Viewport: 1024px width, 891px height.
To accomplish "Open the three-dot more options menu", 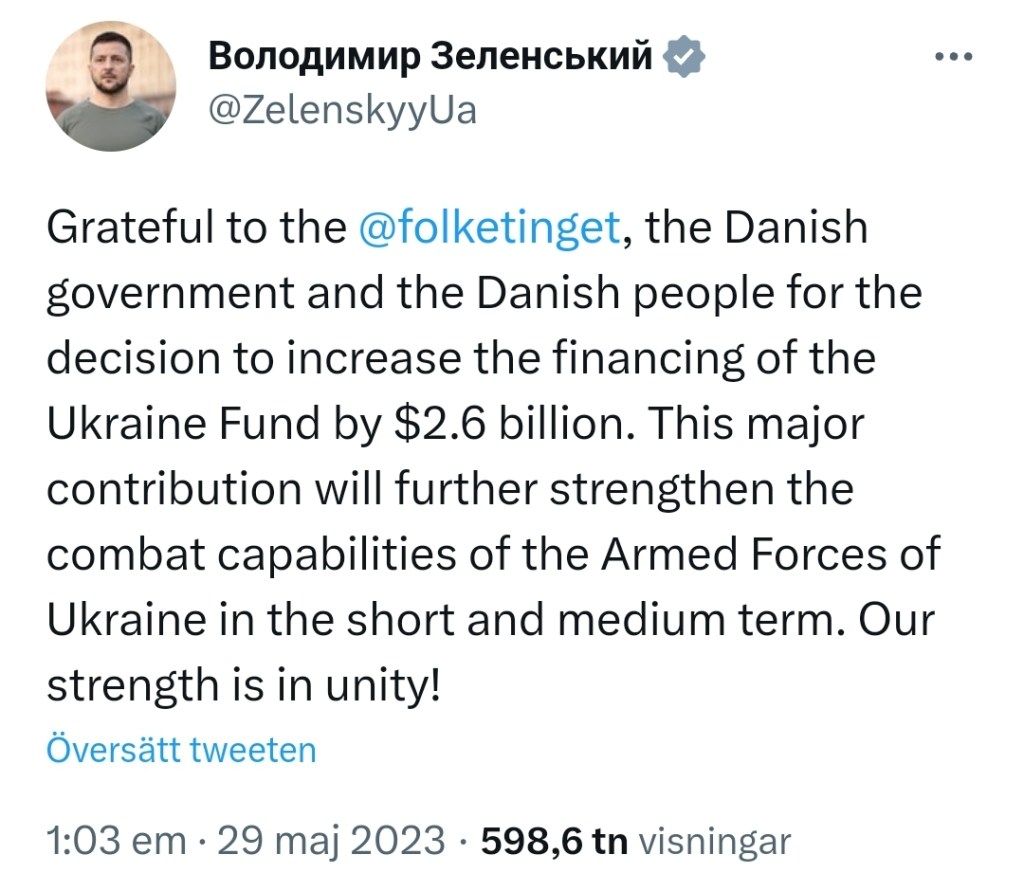I will pyautogui.click(x=952, y=57).
